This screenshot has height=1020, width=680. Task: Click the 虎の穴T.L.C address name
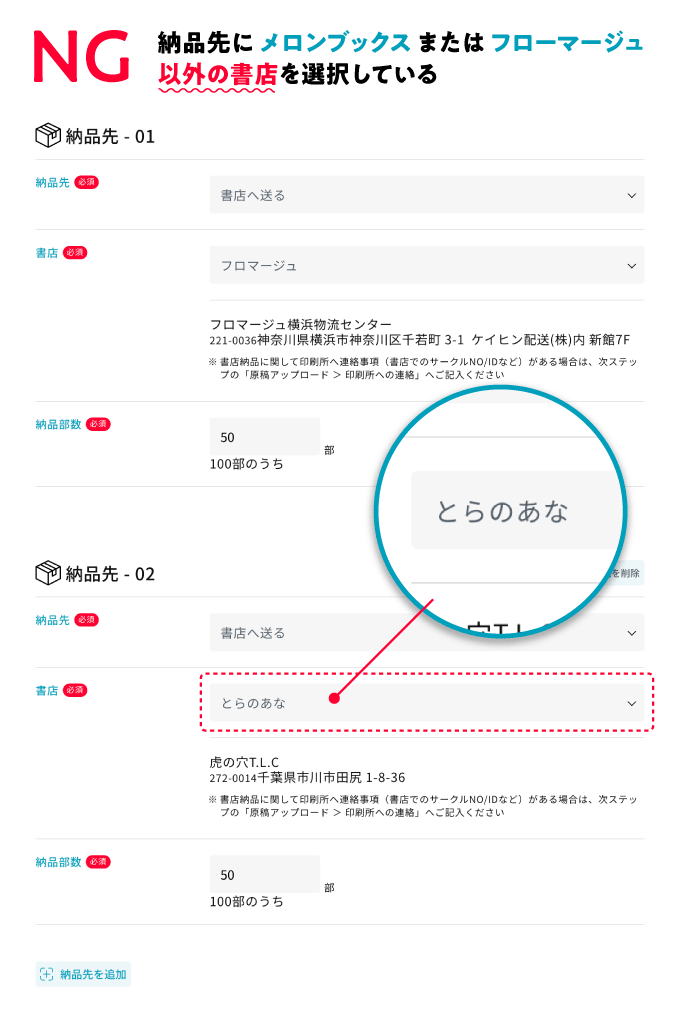(x=244, y=762)
